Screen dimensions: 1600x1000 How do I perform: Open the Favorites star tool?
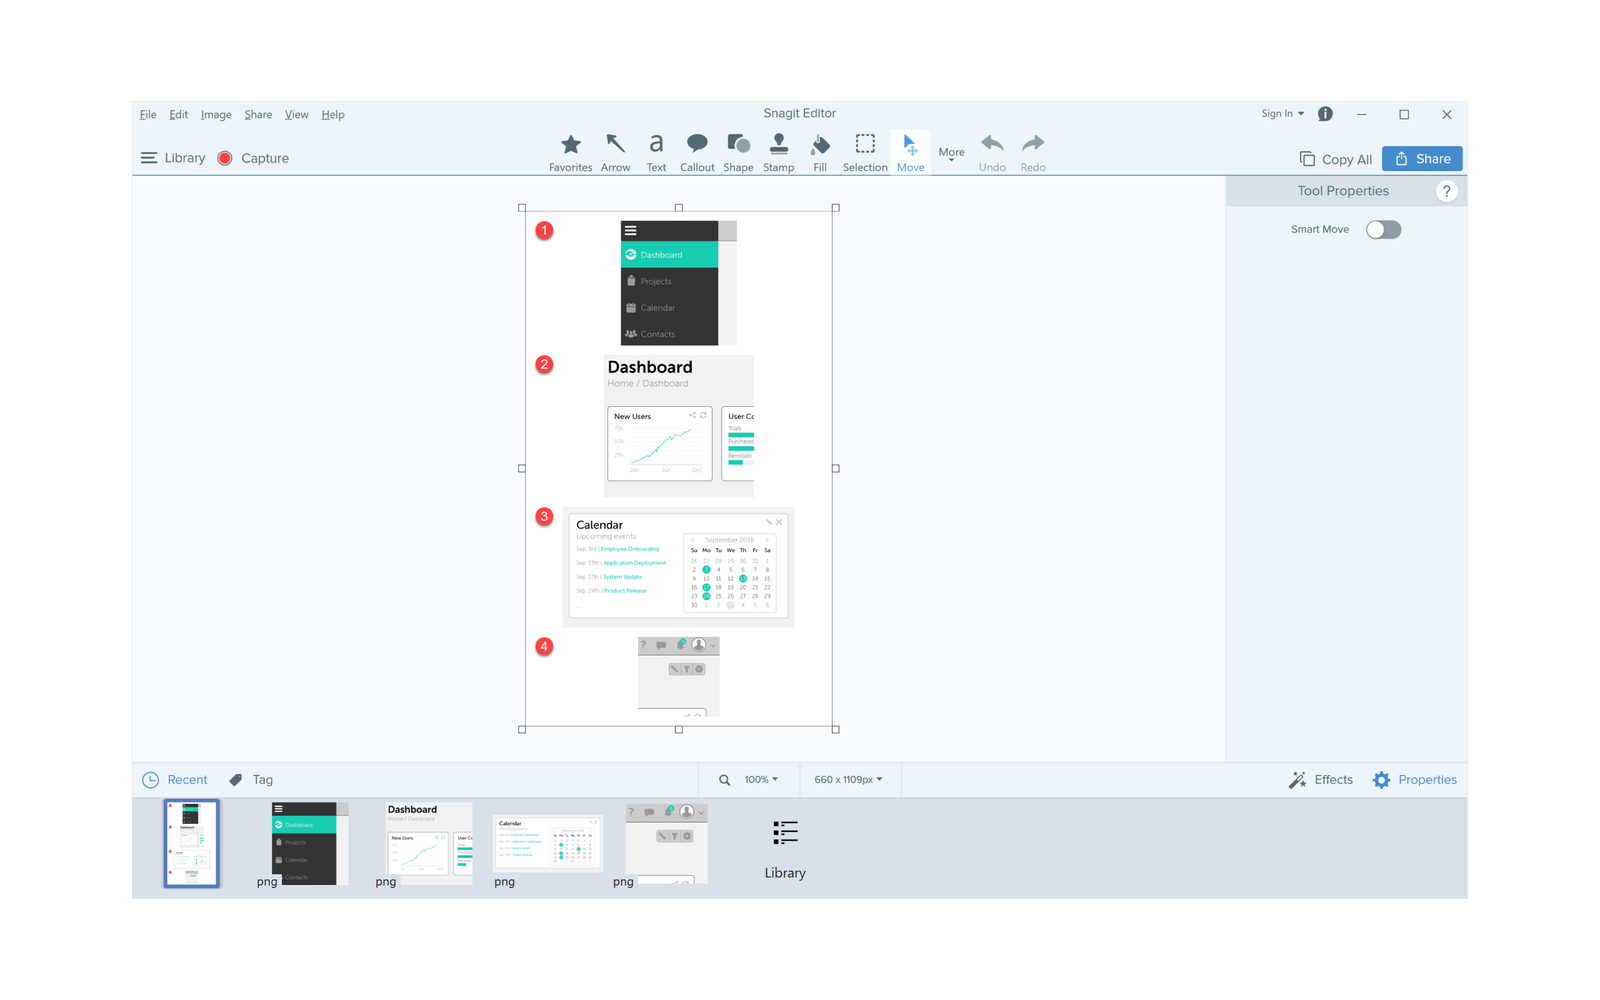[570, 152]
